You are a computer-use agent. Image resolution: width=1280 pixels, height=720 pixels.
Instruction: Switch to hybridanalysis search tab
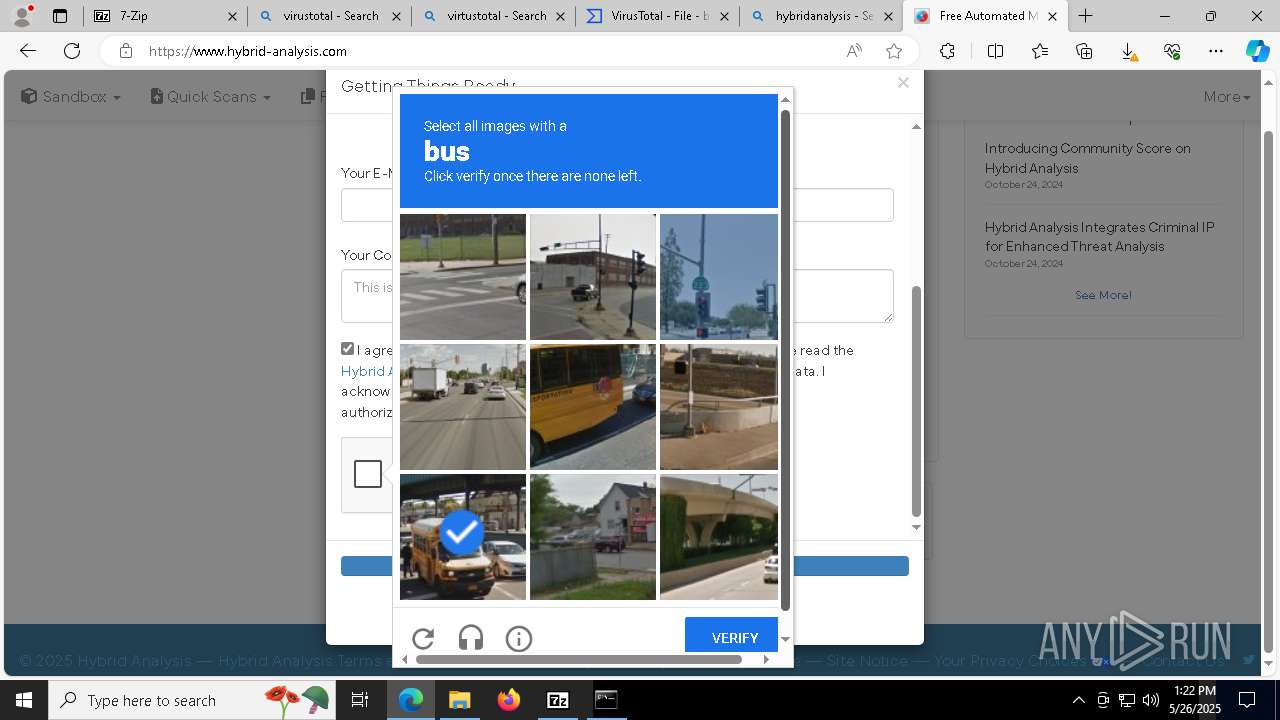(x=822, y=16)
